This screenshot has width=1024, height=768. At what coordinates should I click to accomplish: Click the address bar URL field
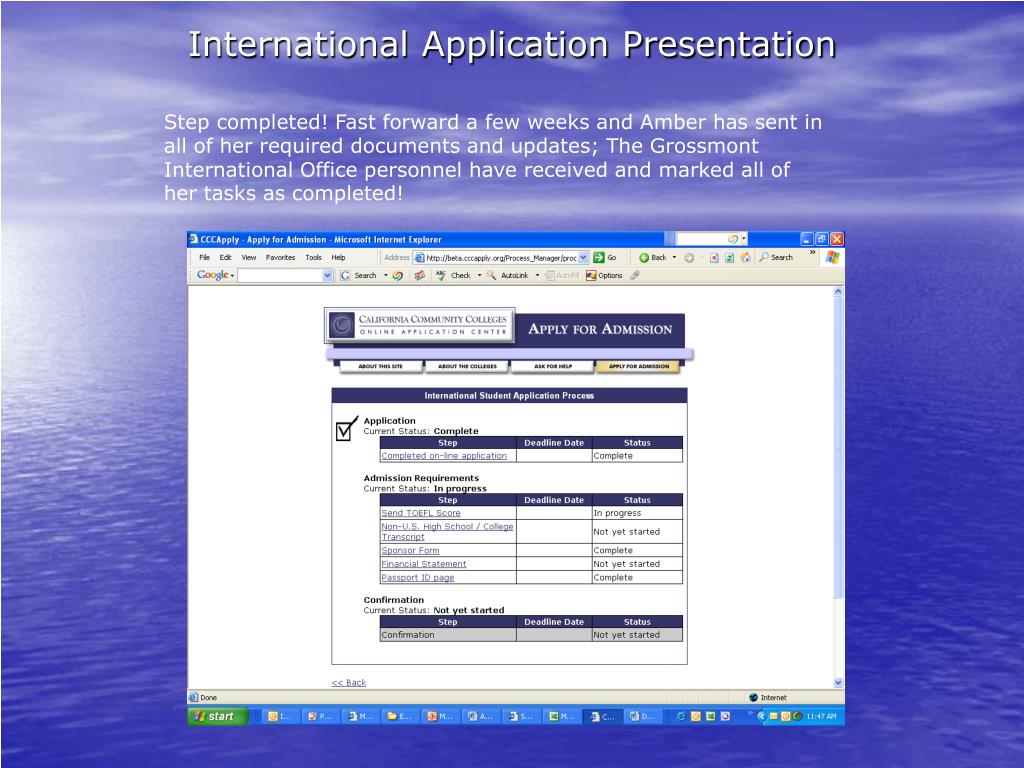tap(501, 258)
